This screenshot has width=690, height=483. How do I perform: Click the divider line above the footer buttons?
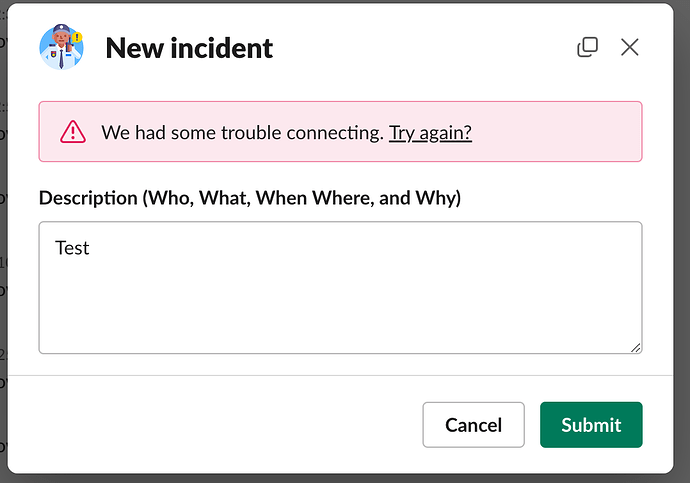pyautogui.click(x=340, y=375)
